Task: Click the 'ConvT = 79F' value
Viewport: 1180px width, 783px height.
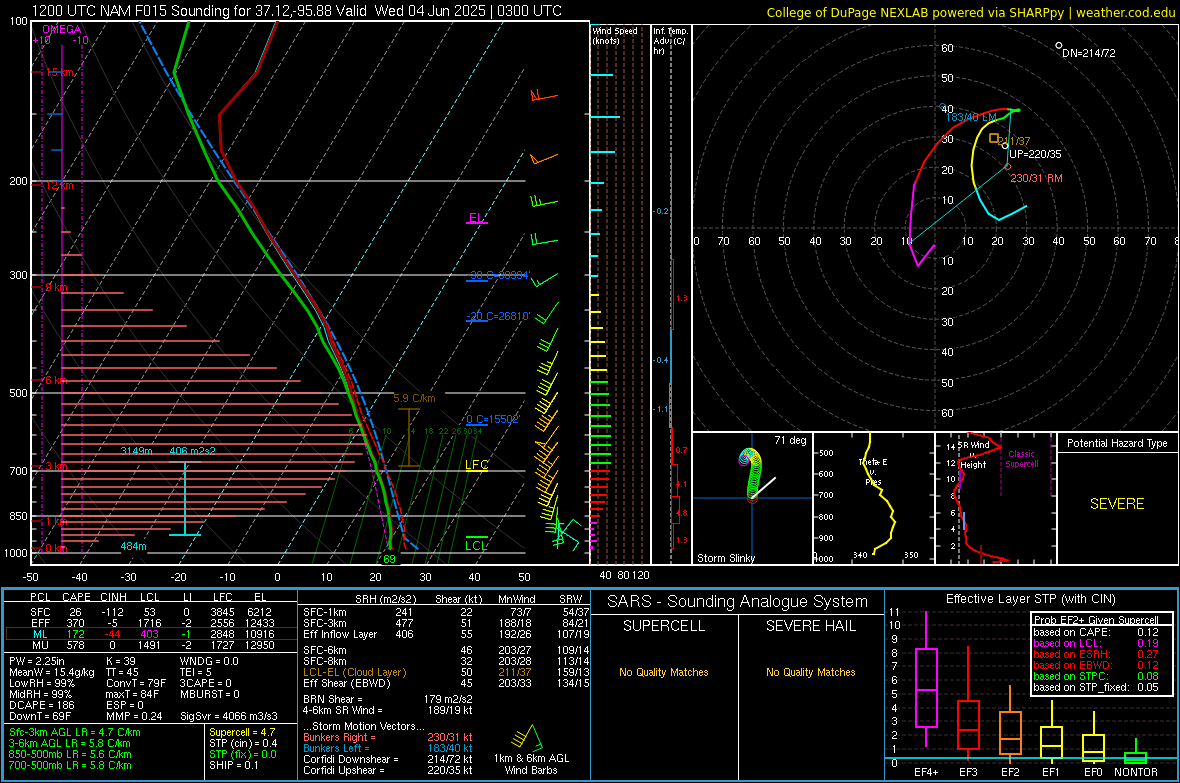Action: point(136,684)
